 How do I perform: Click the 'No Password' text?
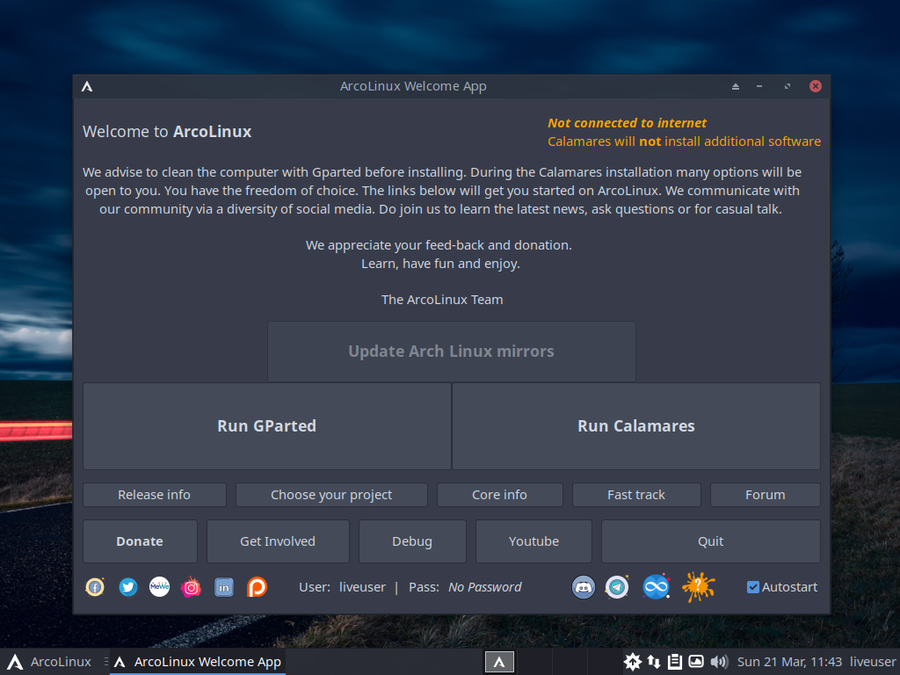[485, 587]
